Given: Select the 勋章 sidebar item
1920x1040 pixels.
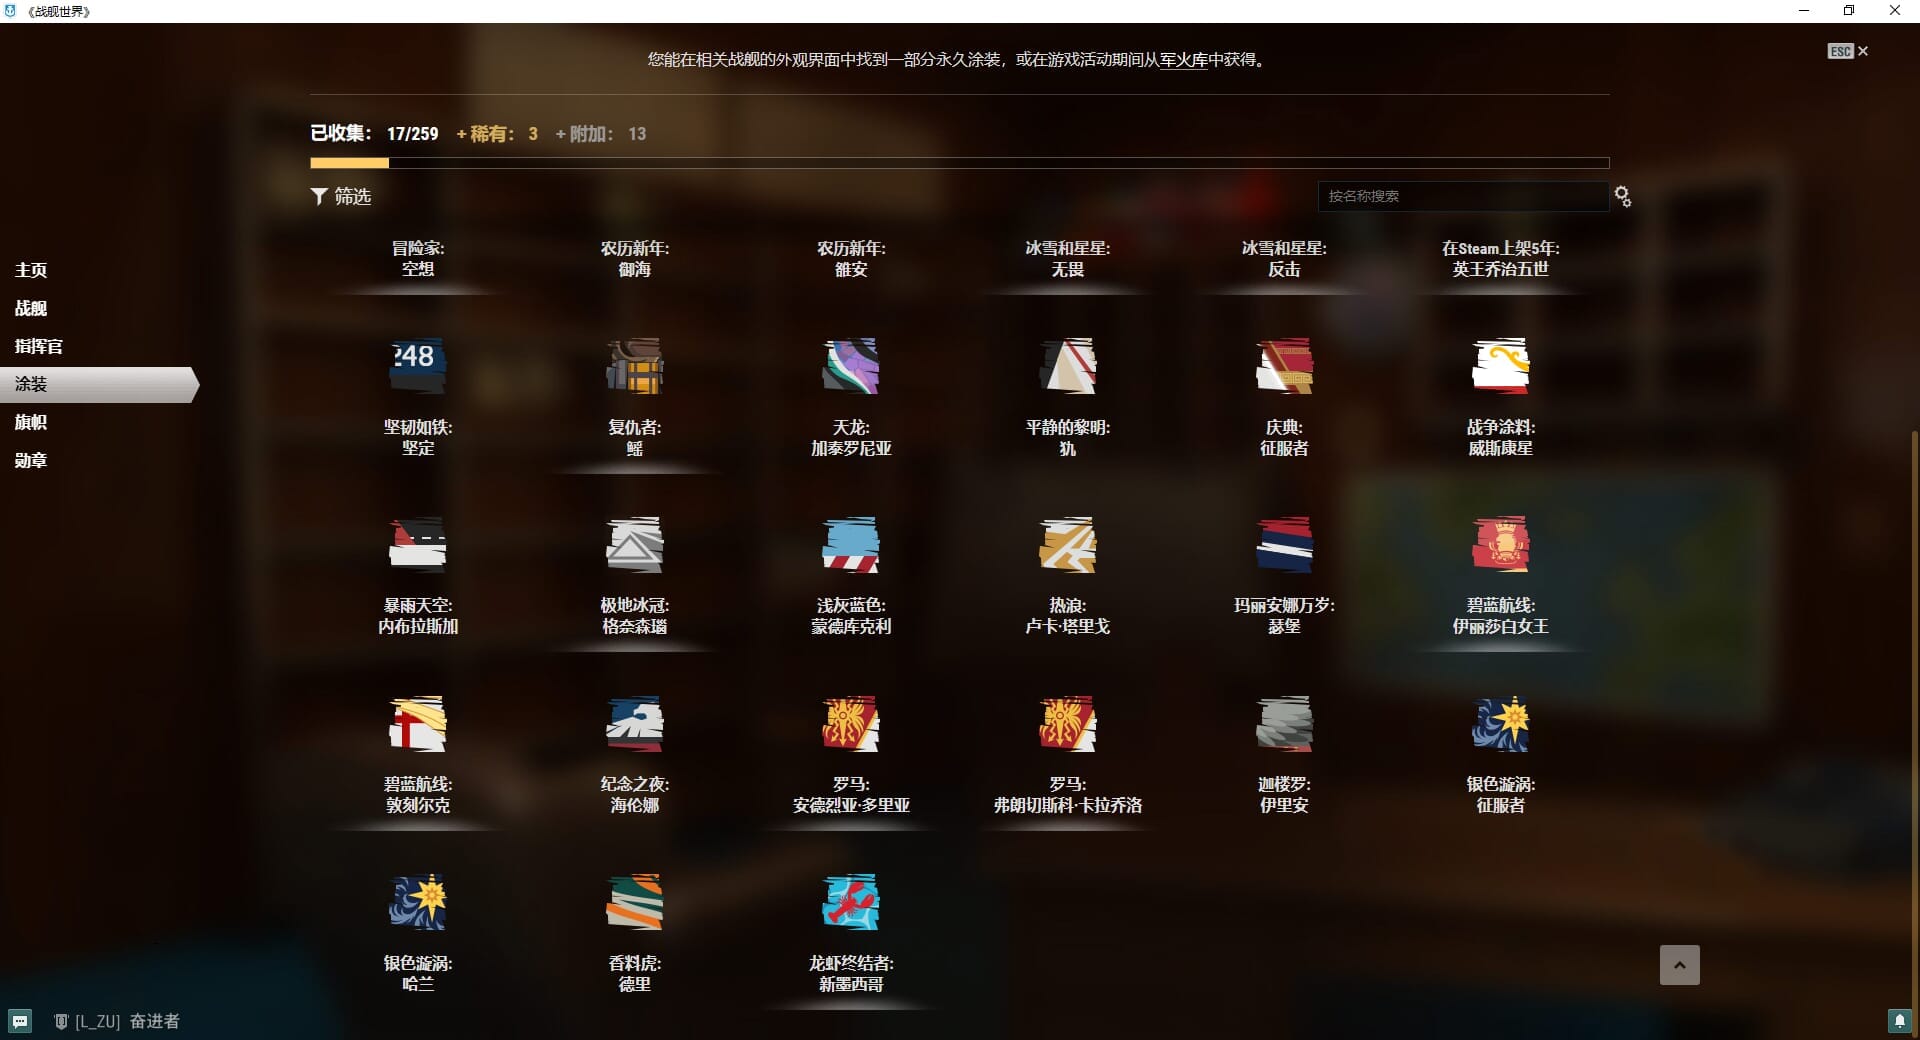Looking at the screenshot, I should (x=31, y=460).
